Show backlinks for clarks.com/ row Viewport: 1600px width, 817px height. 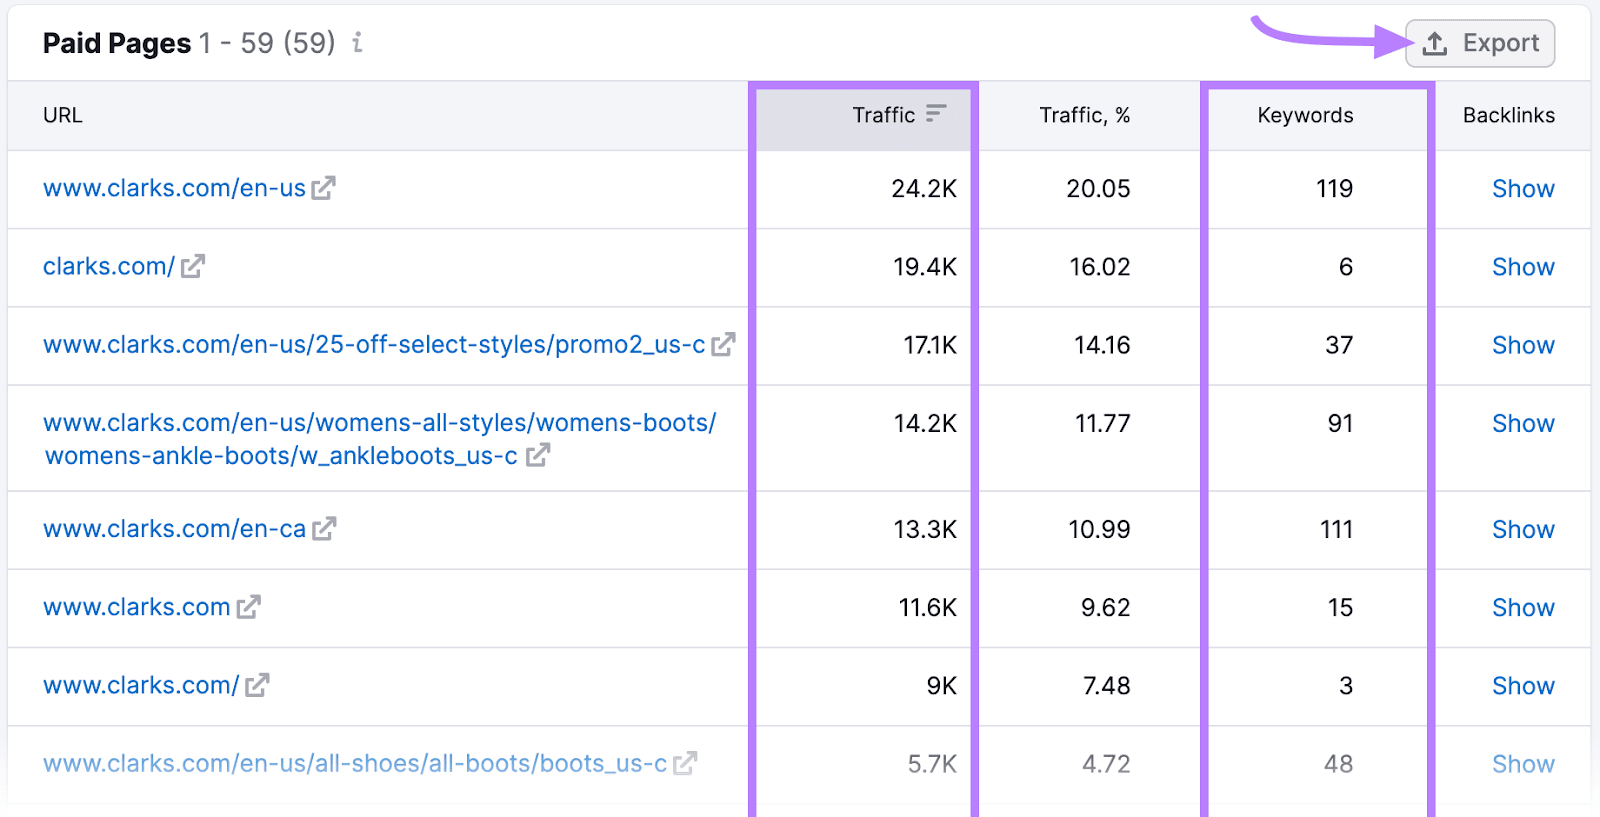(x=1522, y=267)
